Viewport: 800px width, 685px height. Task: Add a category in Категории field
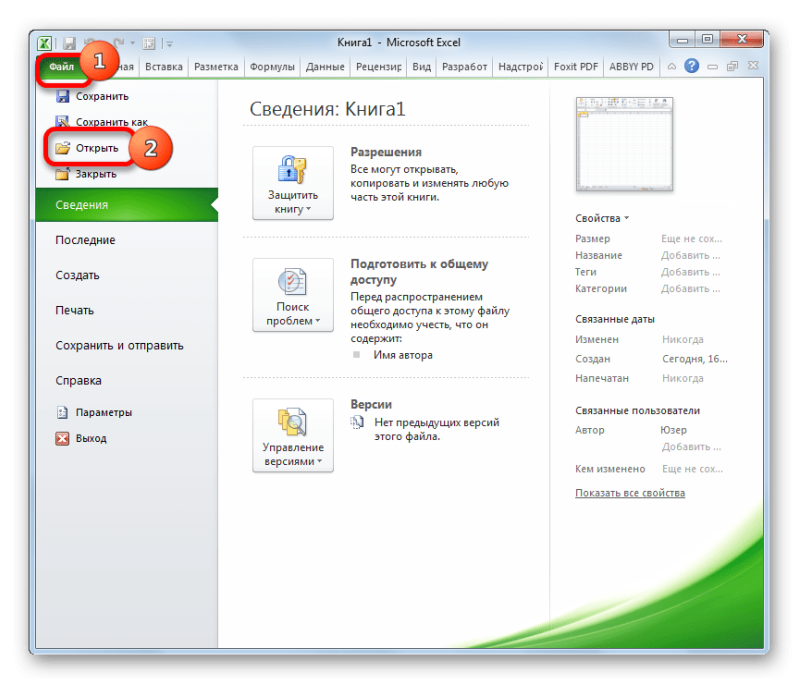point(690,289)
